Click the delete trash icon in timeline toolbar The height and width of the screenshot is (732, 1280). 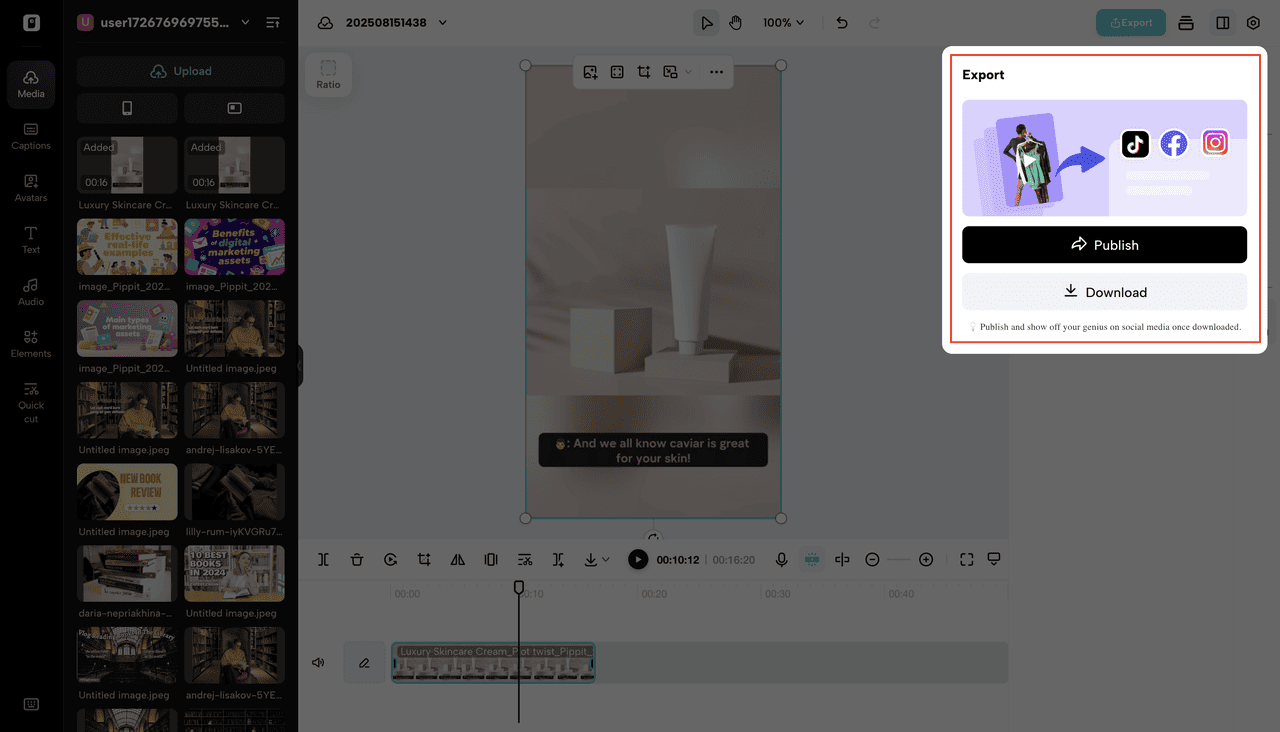pyautogui.click(x=357, y=560)
